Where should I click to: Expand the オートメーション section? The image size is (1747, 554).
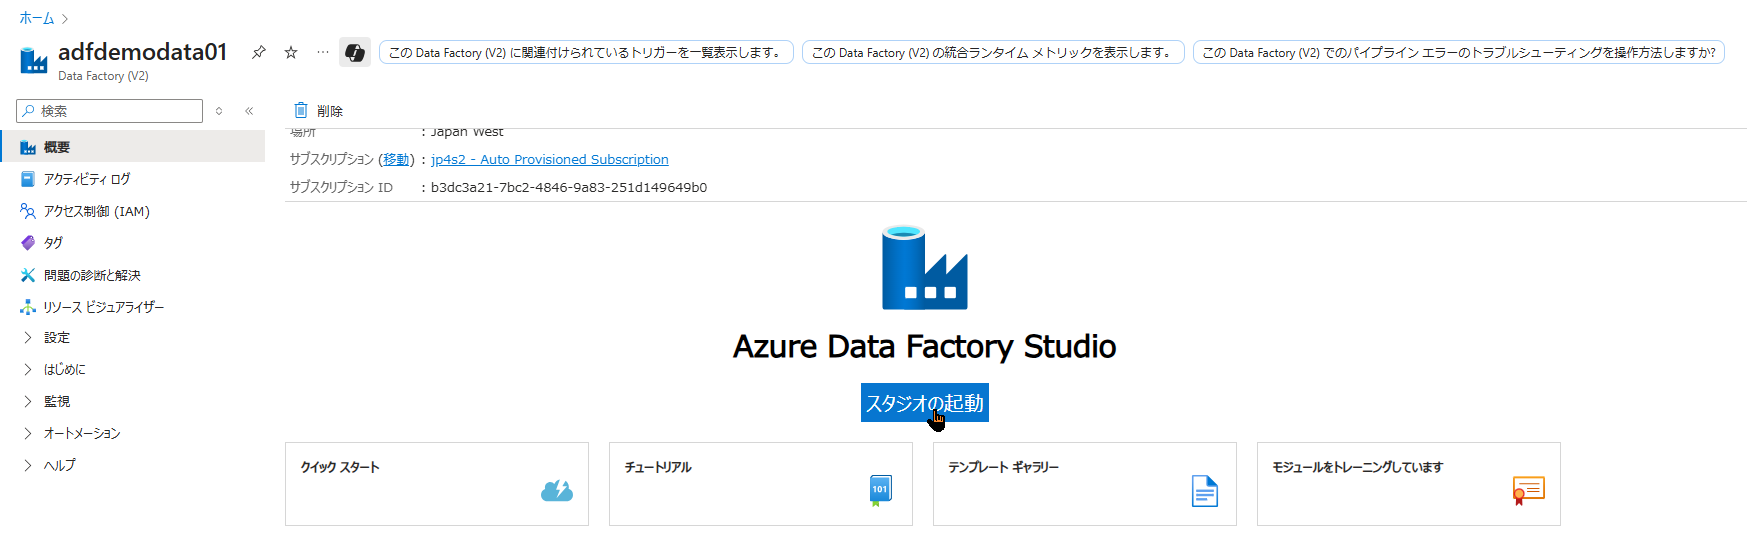(x=28, y=434)
